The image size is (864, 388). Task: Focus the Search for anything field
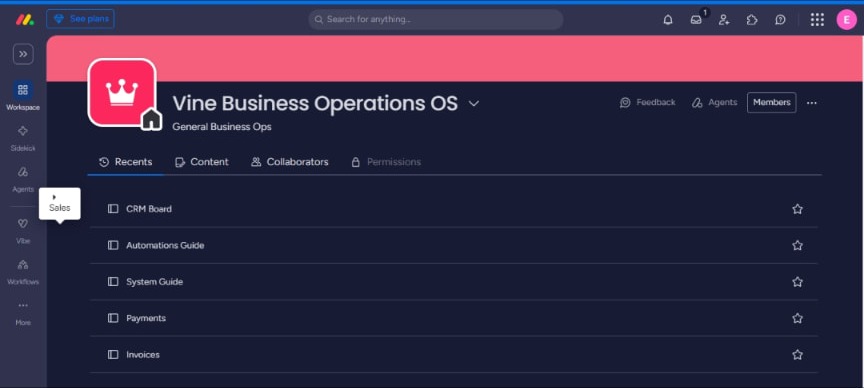coord(435,19)
